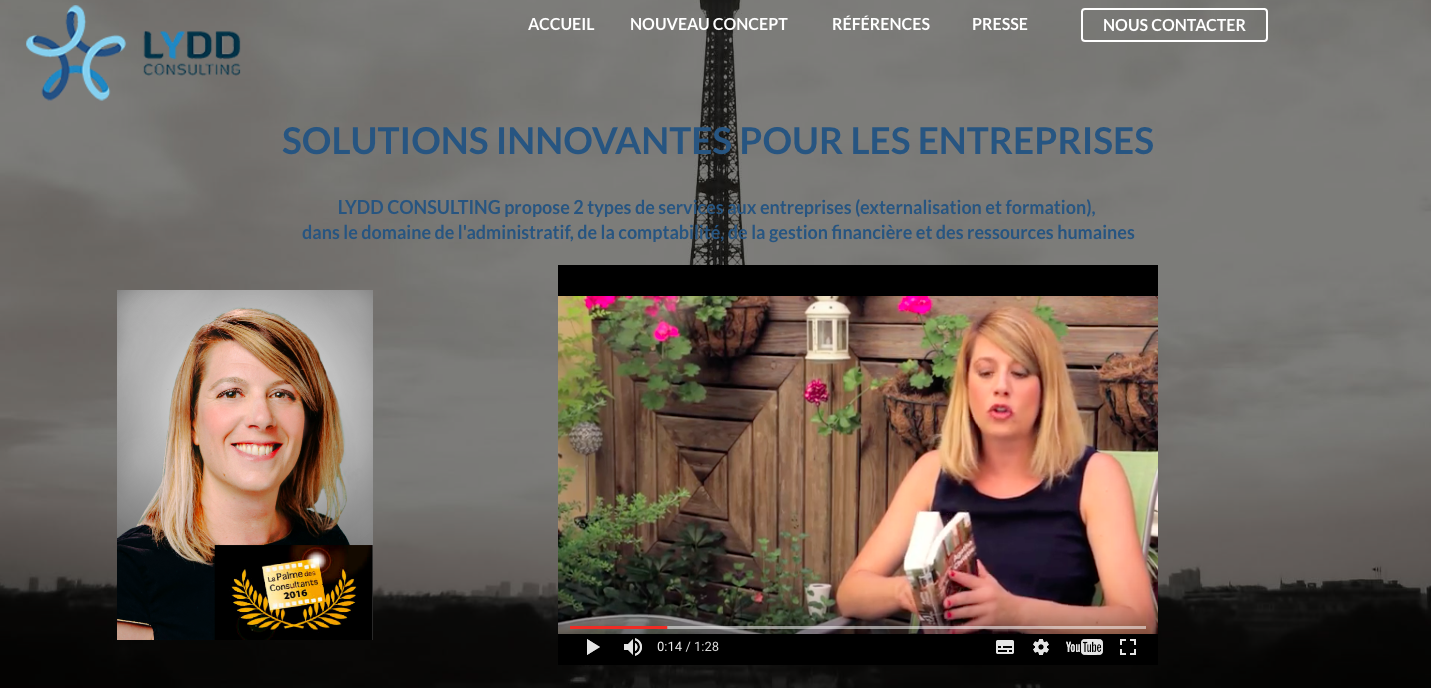Seek along the video progress bar
The height and width of the screenshot is (688, 1431).
coord(858,627)
